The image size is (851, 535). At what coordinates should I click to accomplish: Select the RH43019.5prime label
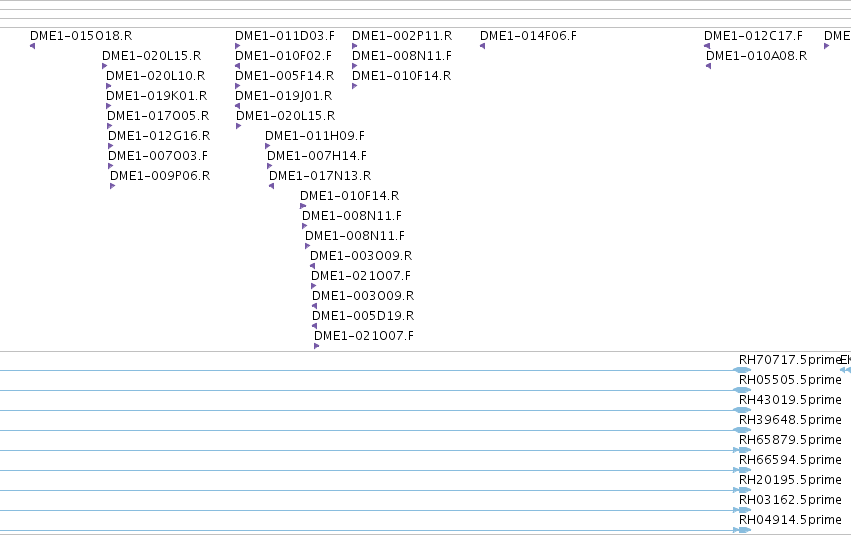tap(790, 400)
